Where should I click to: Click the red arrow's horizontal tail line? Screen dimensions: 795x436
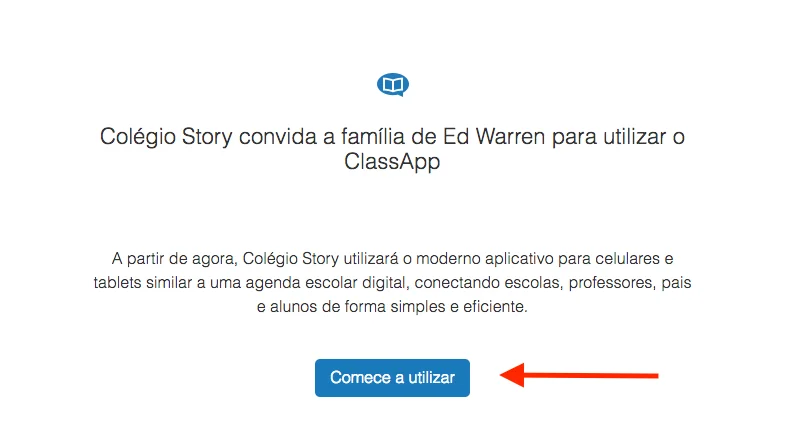coord(591,376)
